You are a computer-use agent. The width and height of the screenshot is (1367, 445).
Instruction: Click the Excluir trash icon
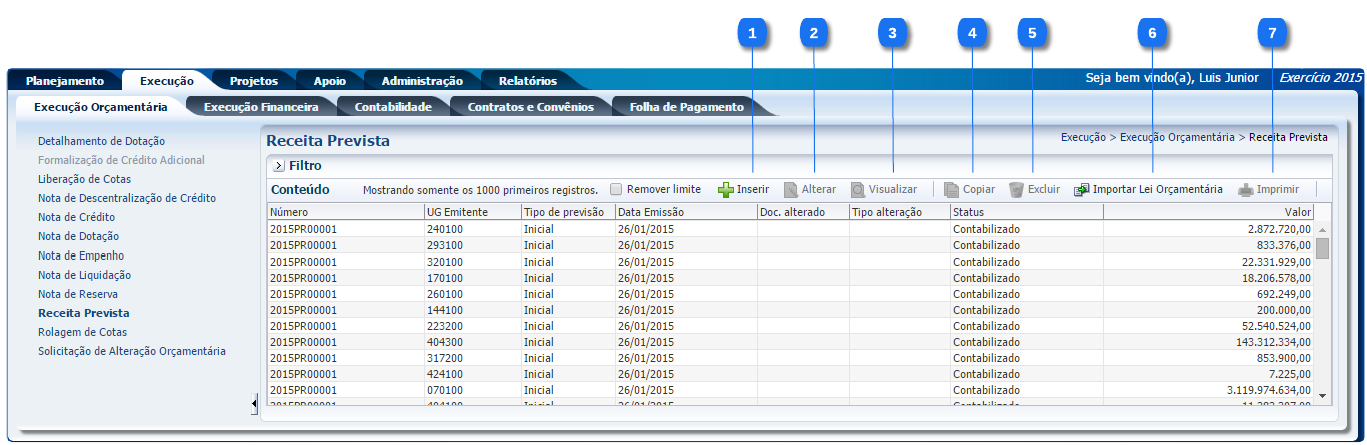[1016, 190]
